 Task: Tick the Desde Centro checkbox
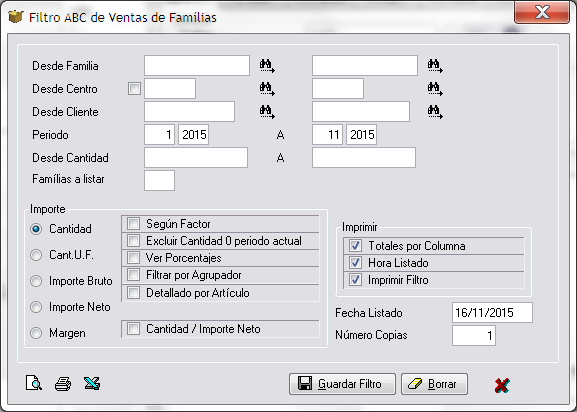[134, 89]
